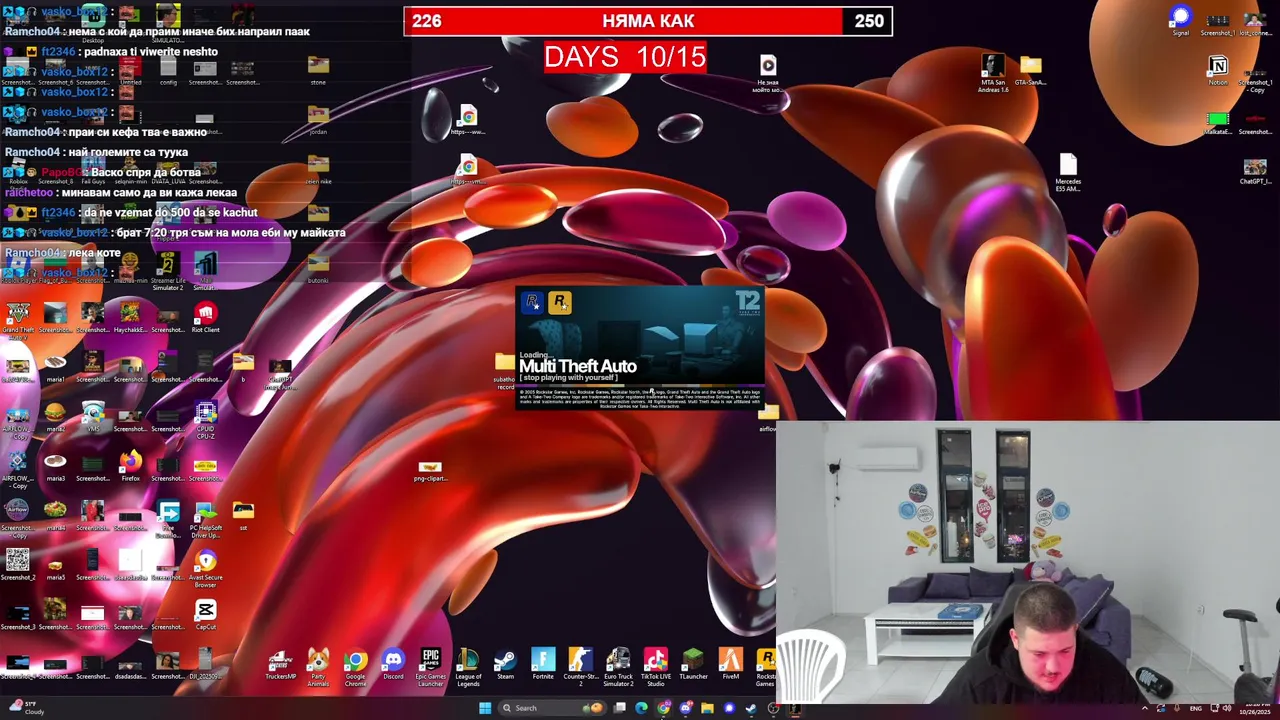Viewport: 1280px width, 720px height.
Task: Open the Streamer Life Simulator 2 shortcut
Action: [x=168, y=270]
